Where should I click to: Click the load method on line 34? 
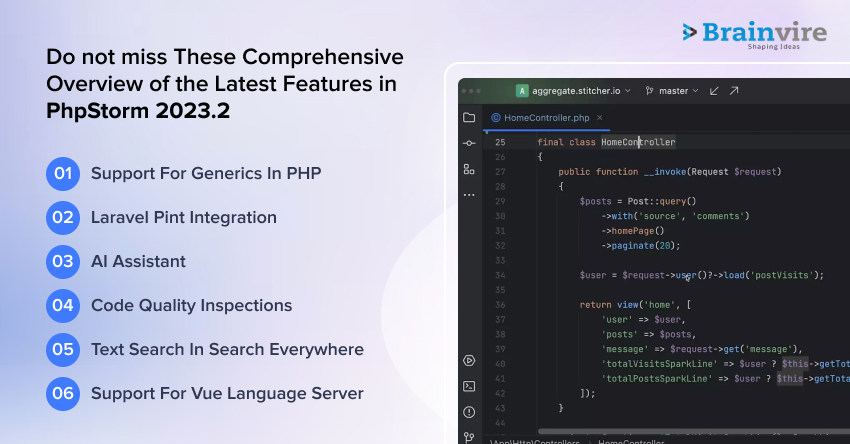point(734,275)
